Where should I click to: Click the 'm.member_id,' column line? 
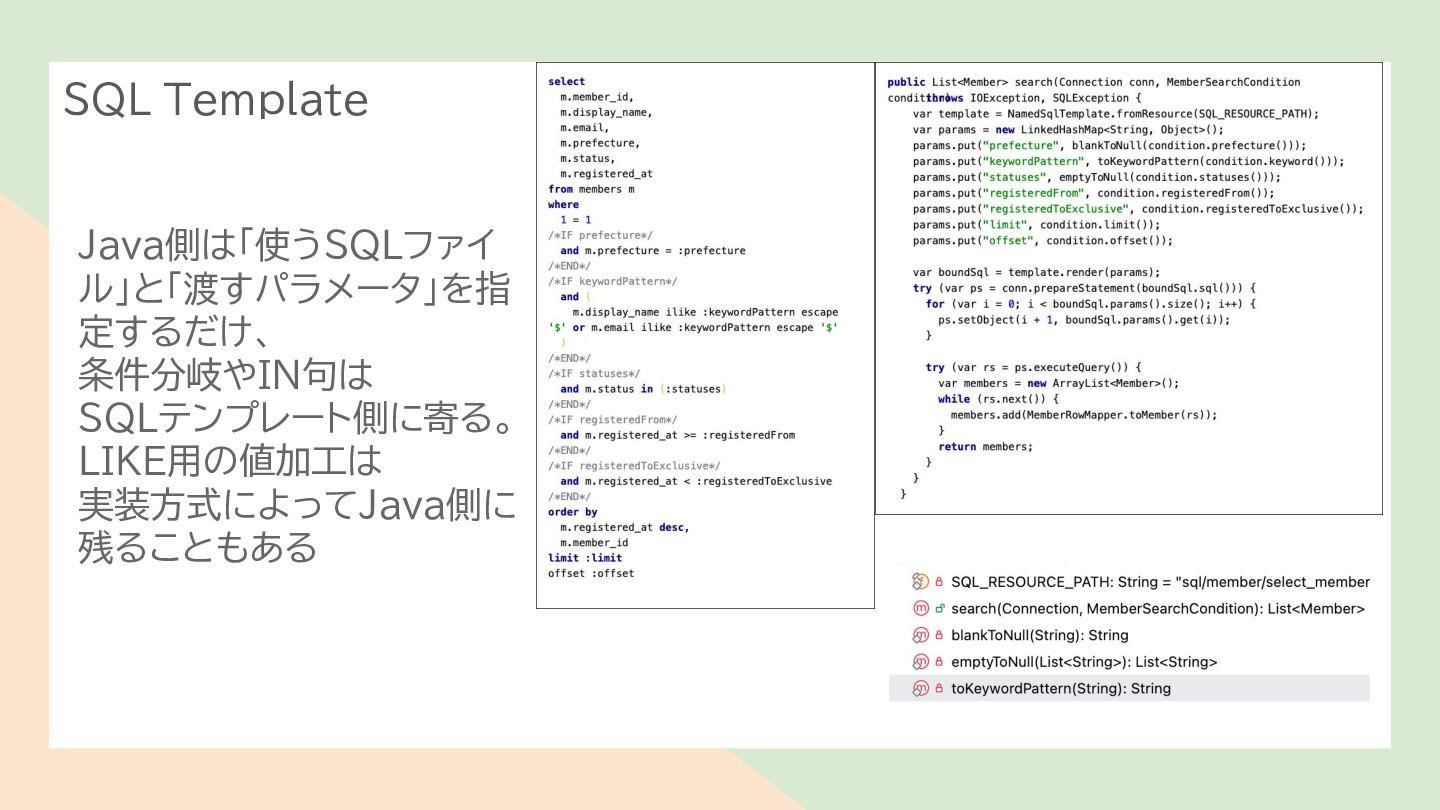tap(597, 97)
